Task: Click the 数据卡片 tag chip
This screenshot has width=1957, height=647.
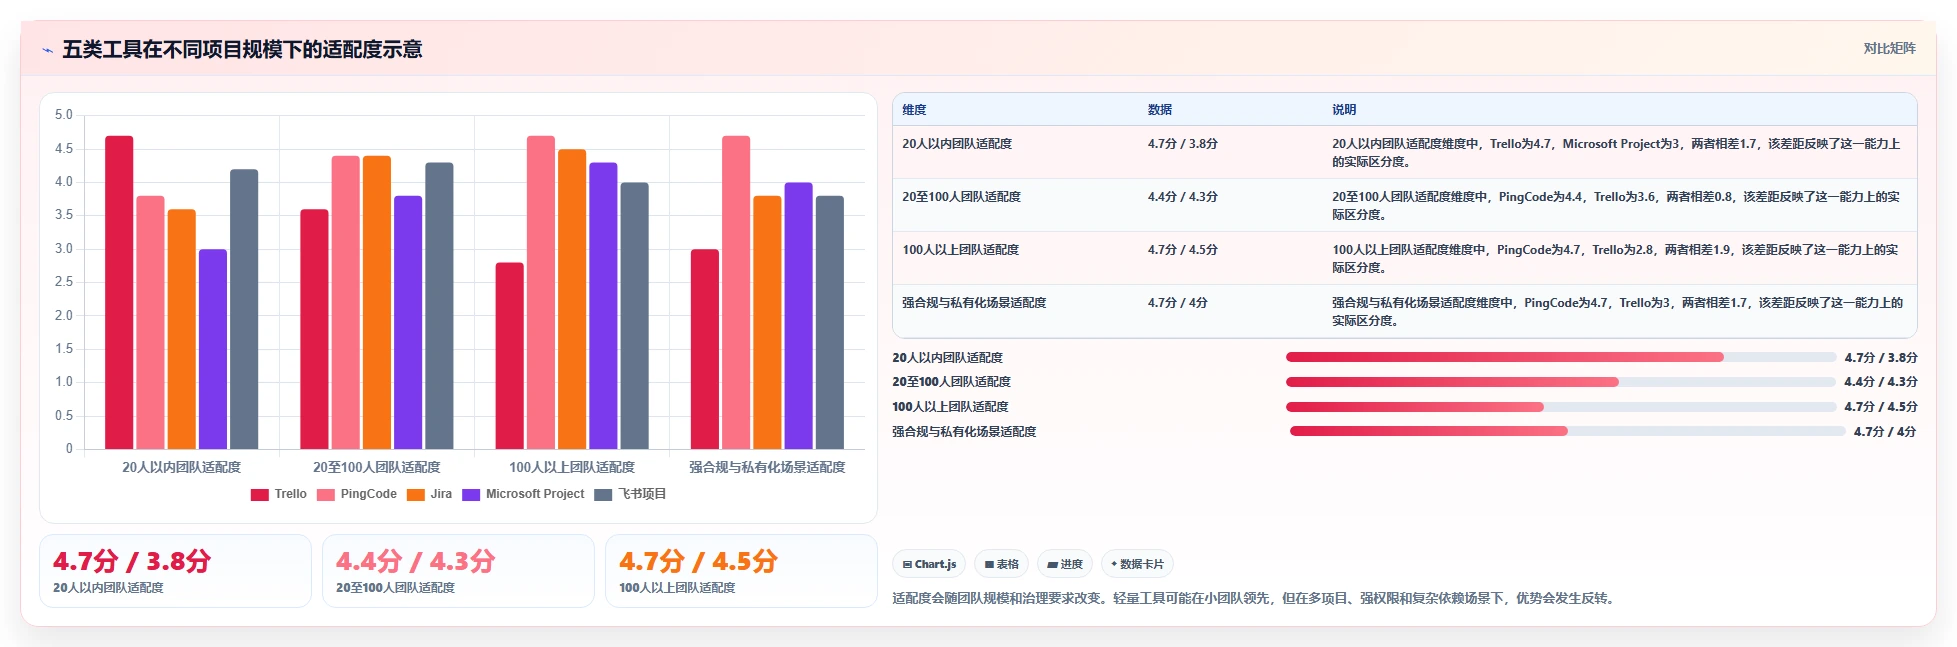Action: click(x=1137, y=564)
